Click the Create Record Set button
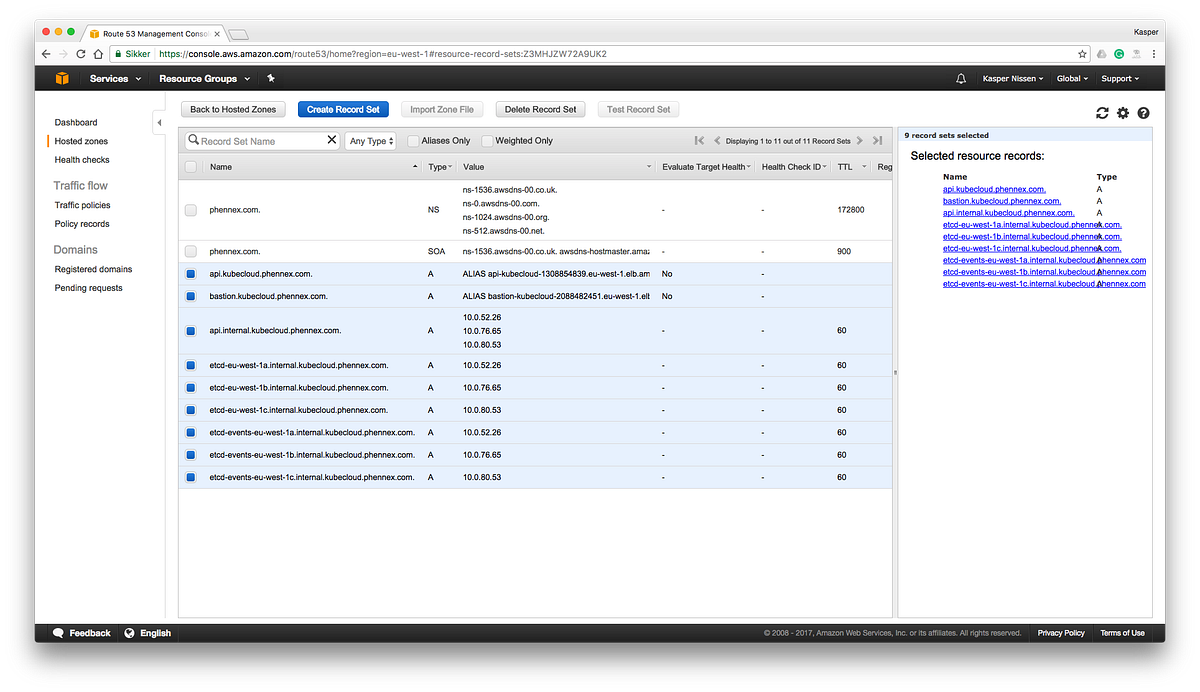This screenshot has height=692, width=1200. [x=343, y=109]
